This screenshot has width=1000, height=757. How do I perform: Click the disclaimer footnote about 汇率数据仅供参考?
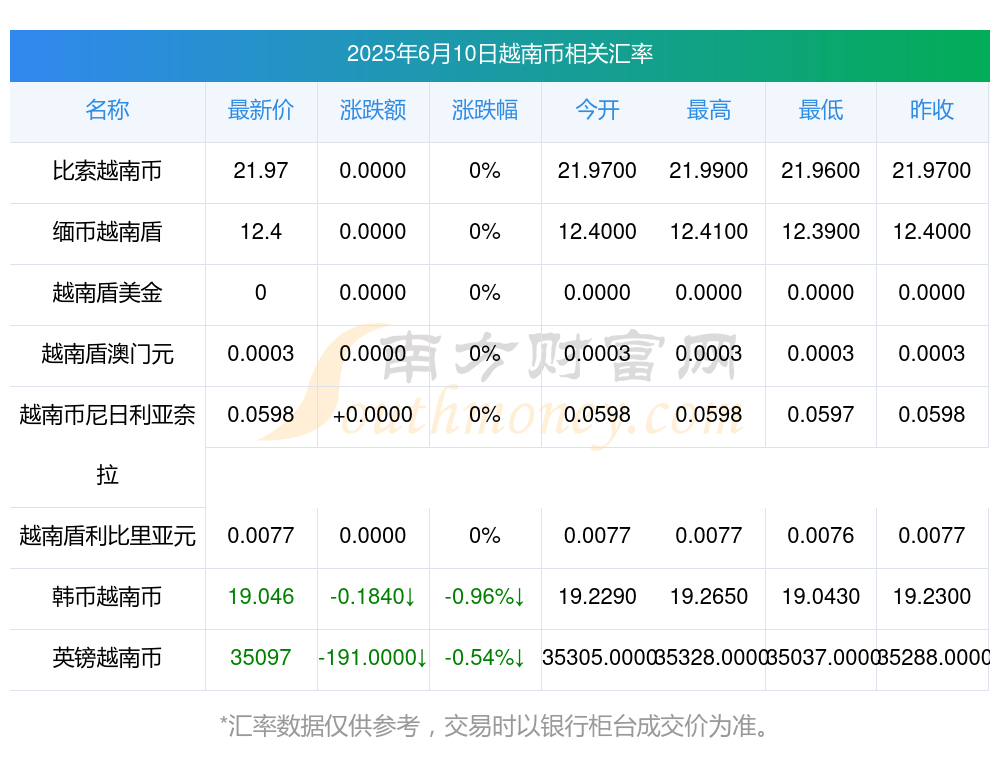[x=495, y=726]
